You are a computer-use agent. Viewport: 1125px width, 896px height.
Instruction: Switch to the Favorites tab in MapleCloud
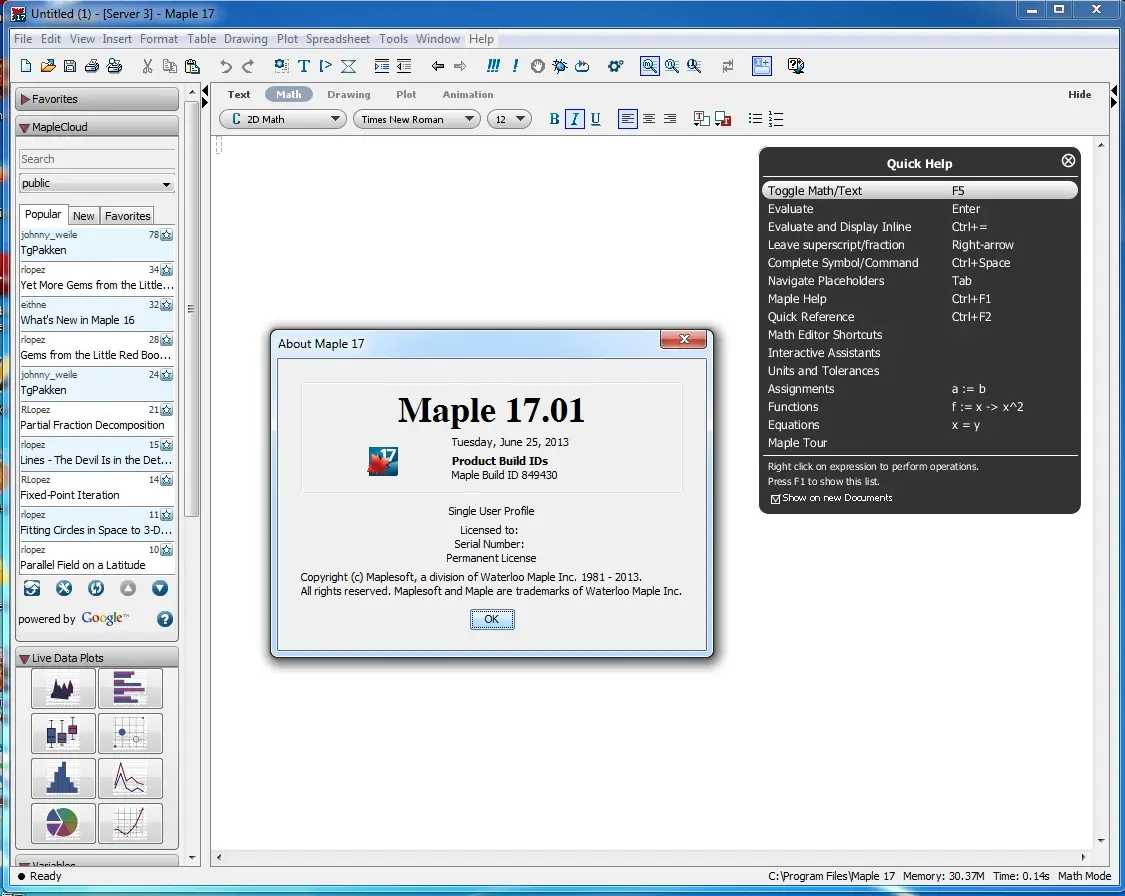127,216
